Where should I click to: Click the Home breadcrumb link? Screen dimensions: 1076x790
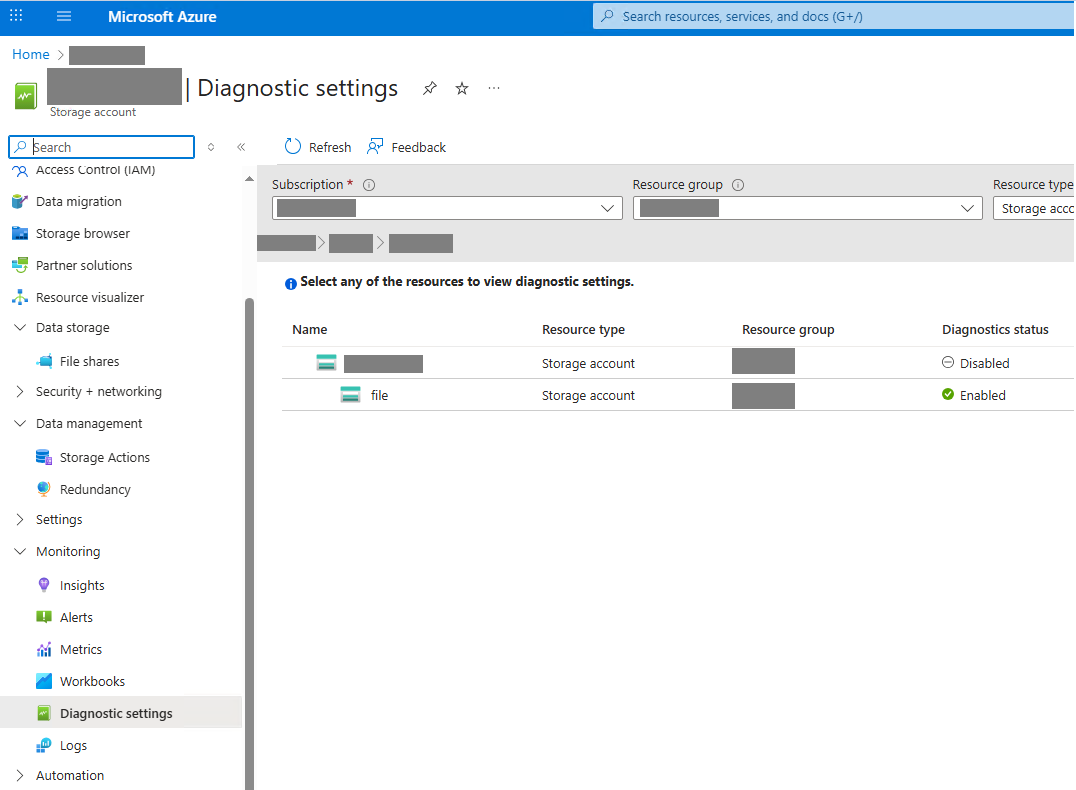pyautogui.click(x=30, y=55)
